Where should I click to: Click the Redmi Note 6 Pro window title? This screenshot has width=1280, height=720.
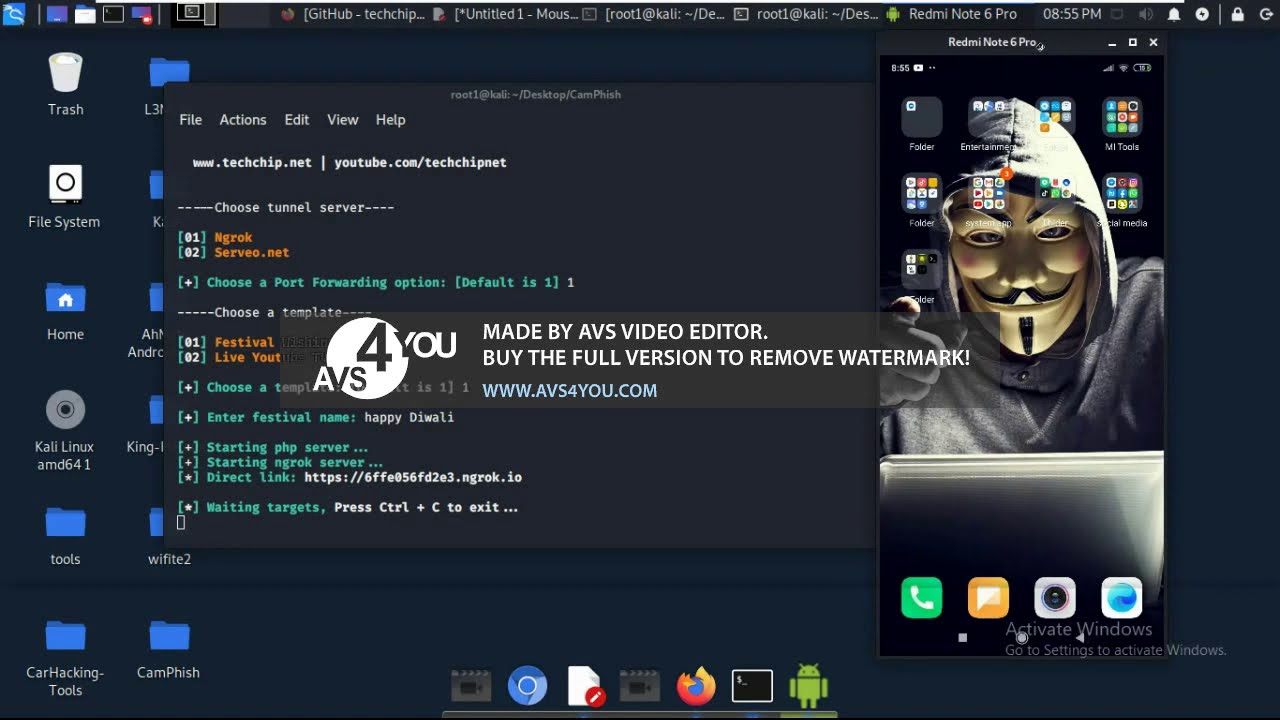[992, 42]
